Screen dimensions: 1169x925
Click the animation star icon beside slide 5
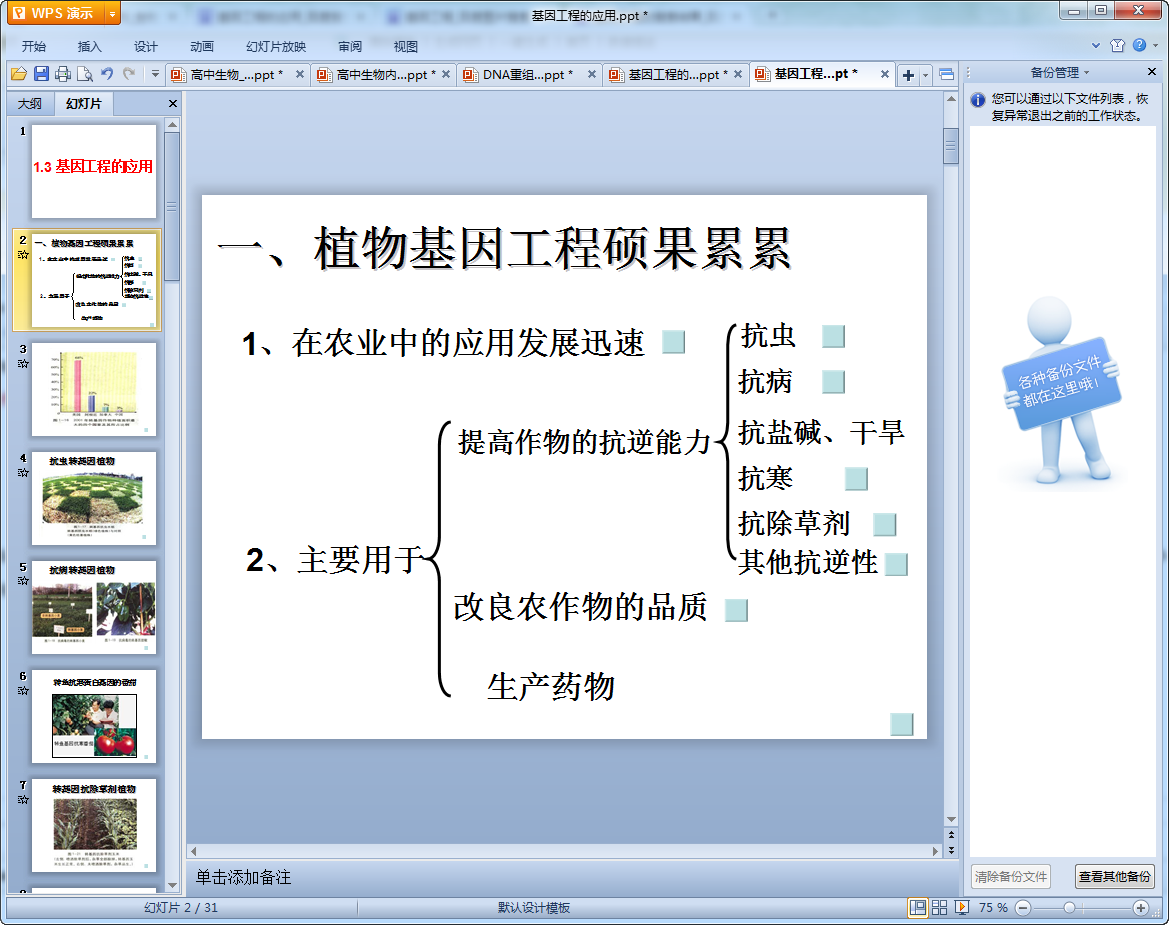pos(23,581)
